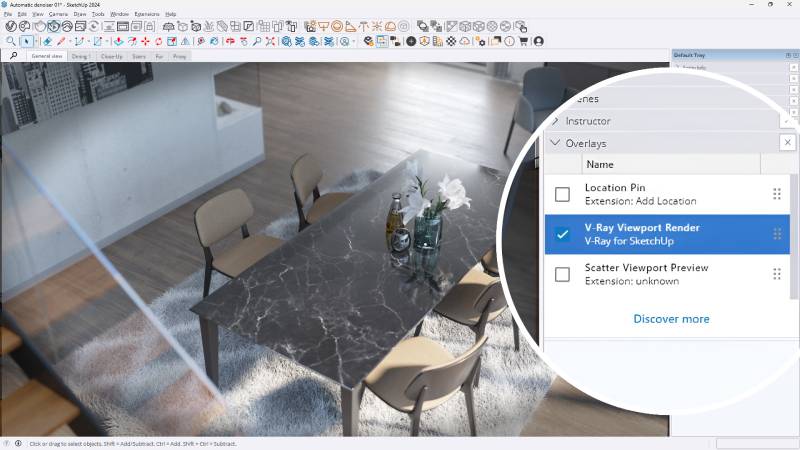Image resolution: width=800 pixels, height=450 pixels.
Task: Click the search magnifier beside scene tabs
Action: tap(14, 57)
